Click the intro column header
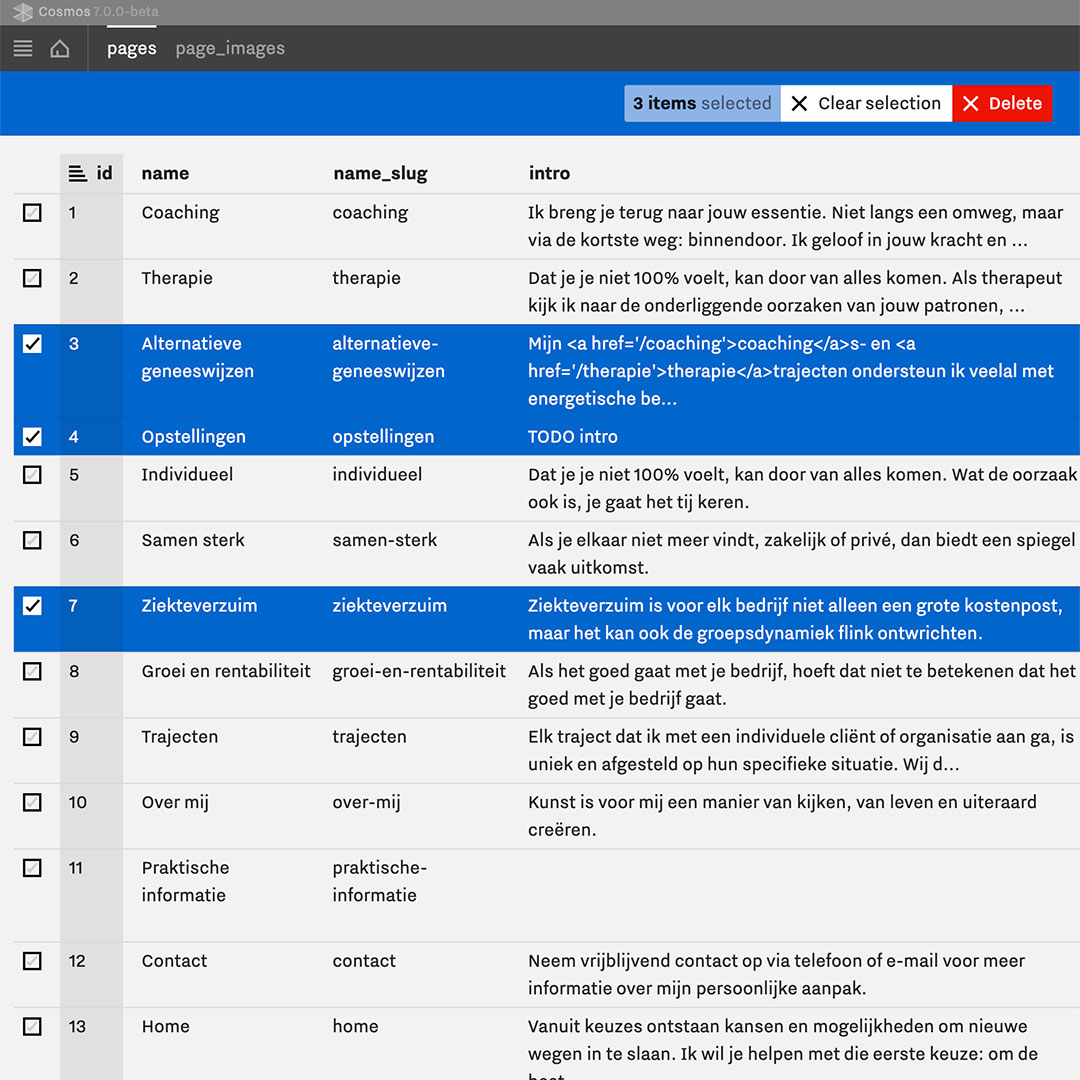This screenshot has height=1080, width=1080. [549, 174]
